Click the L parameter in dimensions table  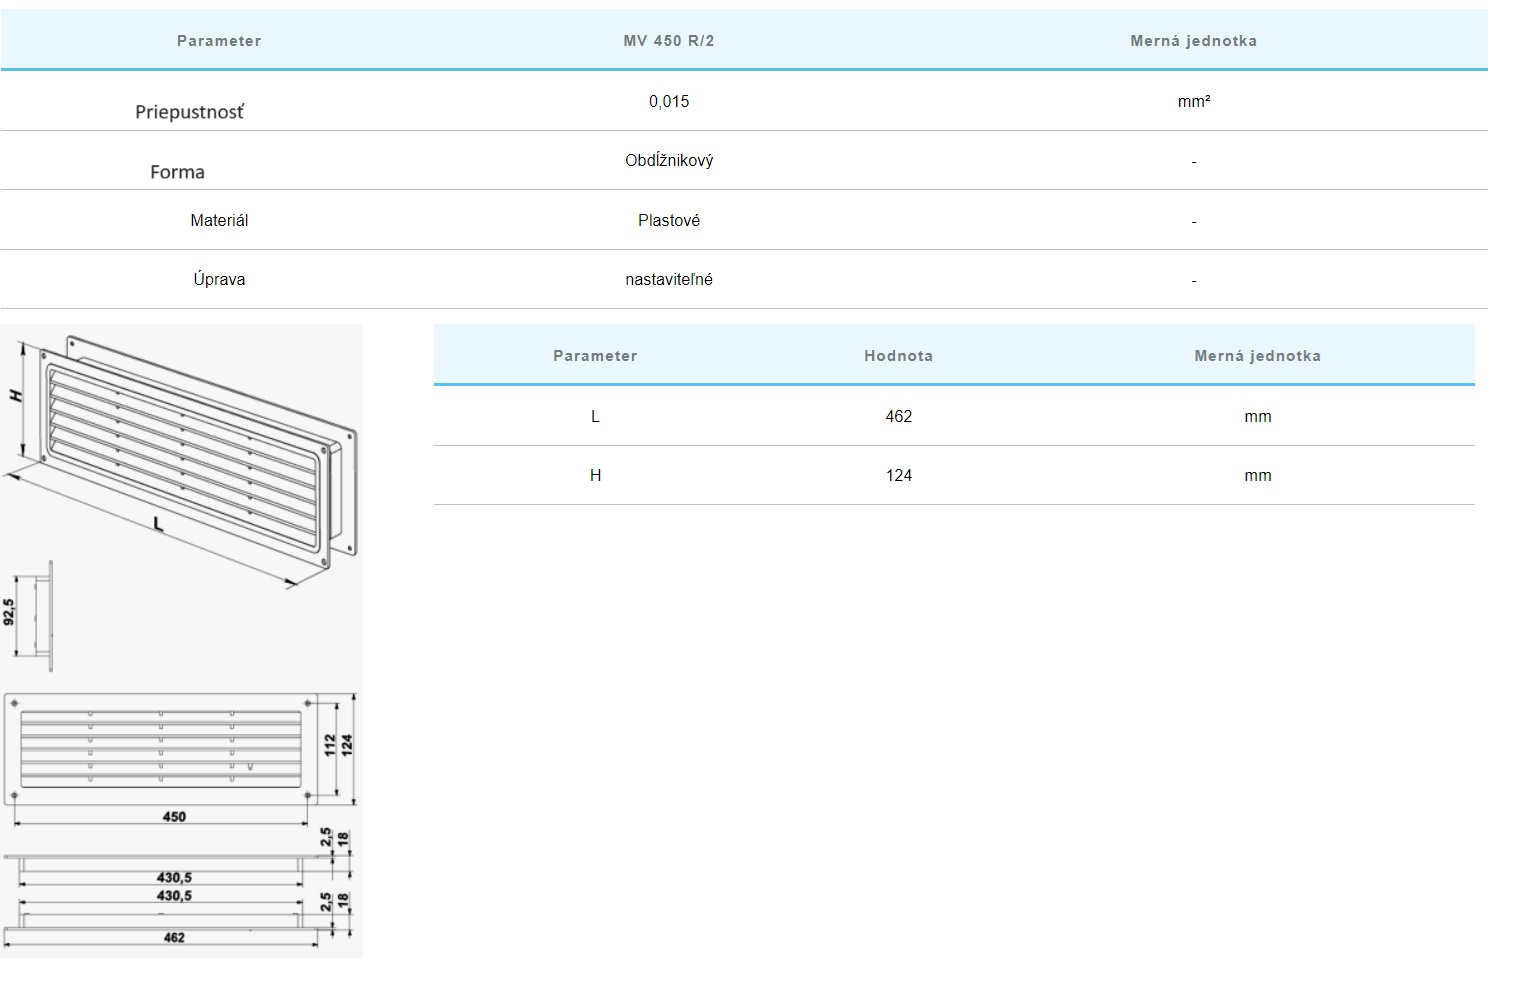coord(595,416)
